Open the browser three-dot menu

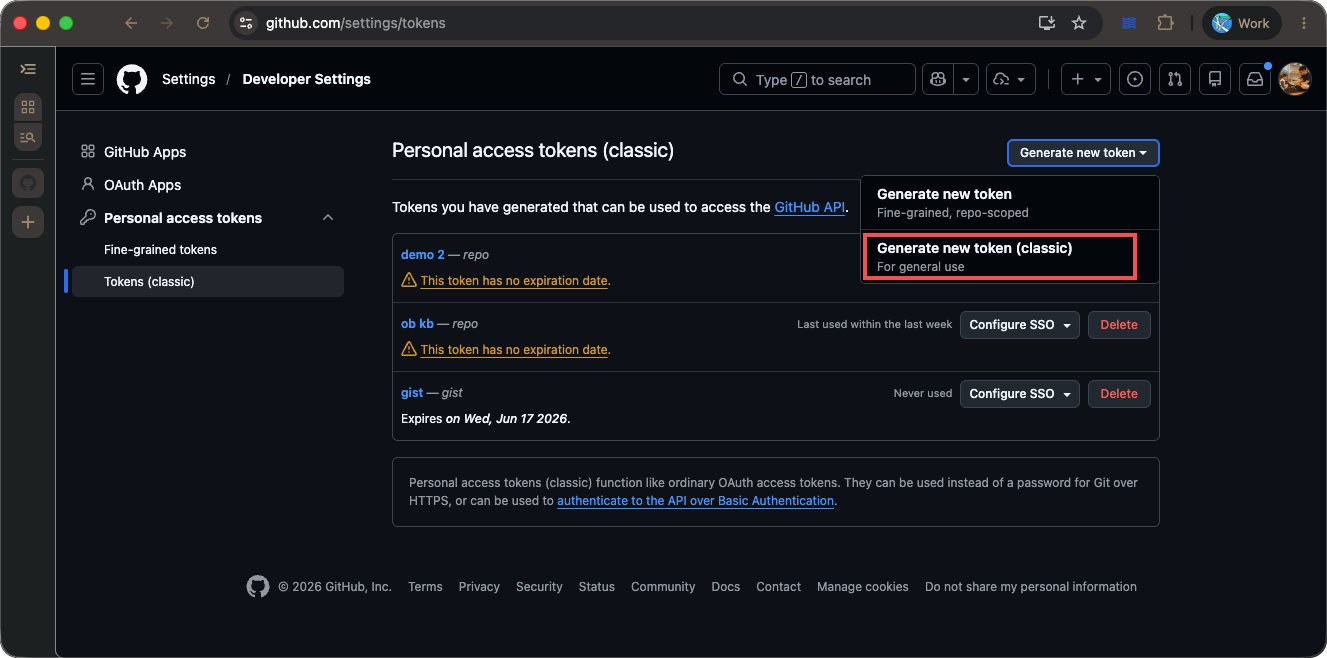(1304, 23)
